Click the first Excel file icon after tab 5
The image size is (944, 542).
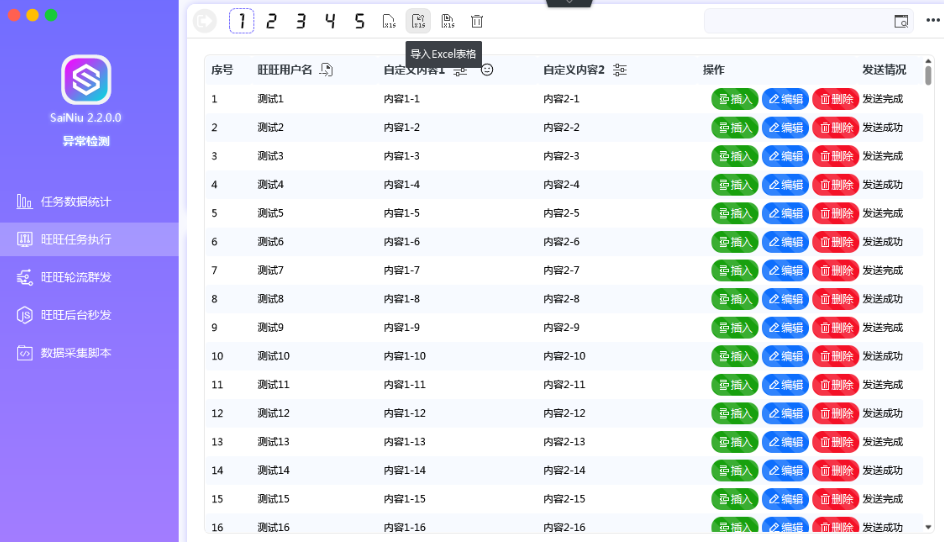coord(390,20)
